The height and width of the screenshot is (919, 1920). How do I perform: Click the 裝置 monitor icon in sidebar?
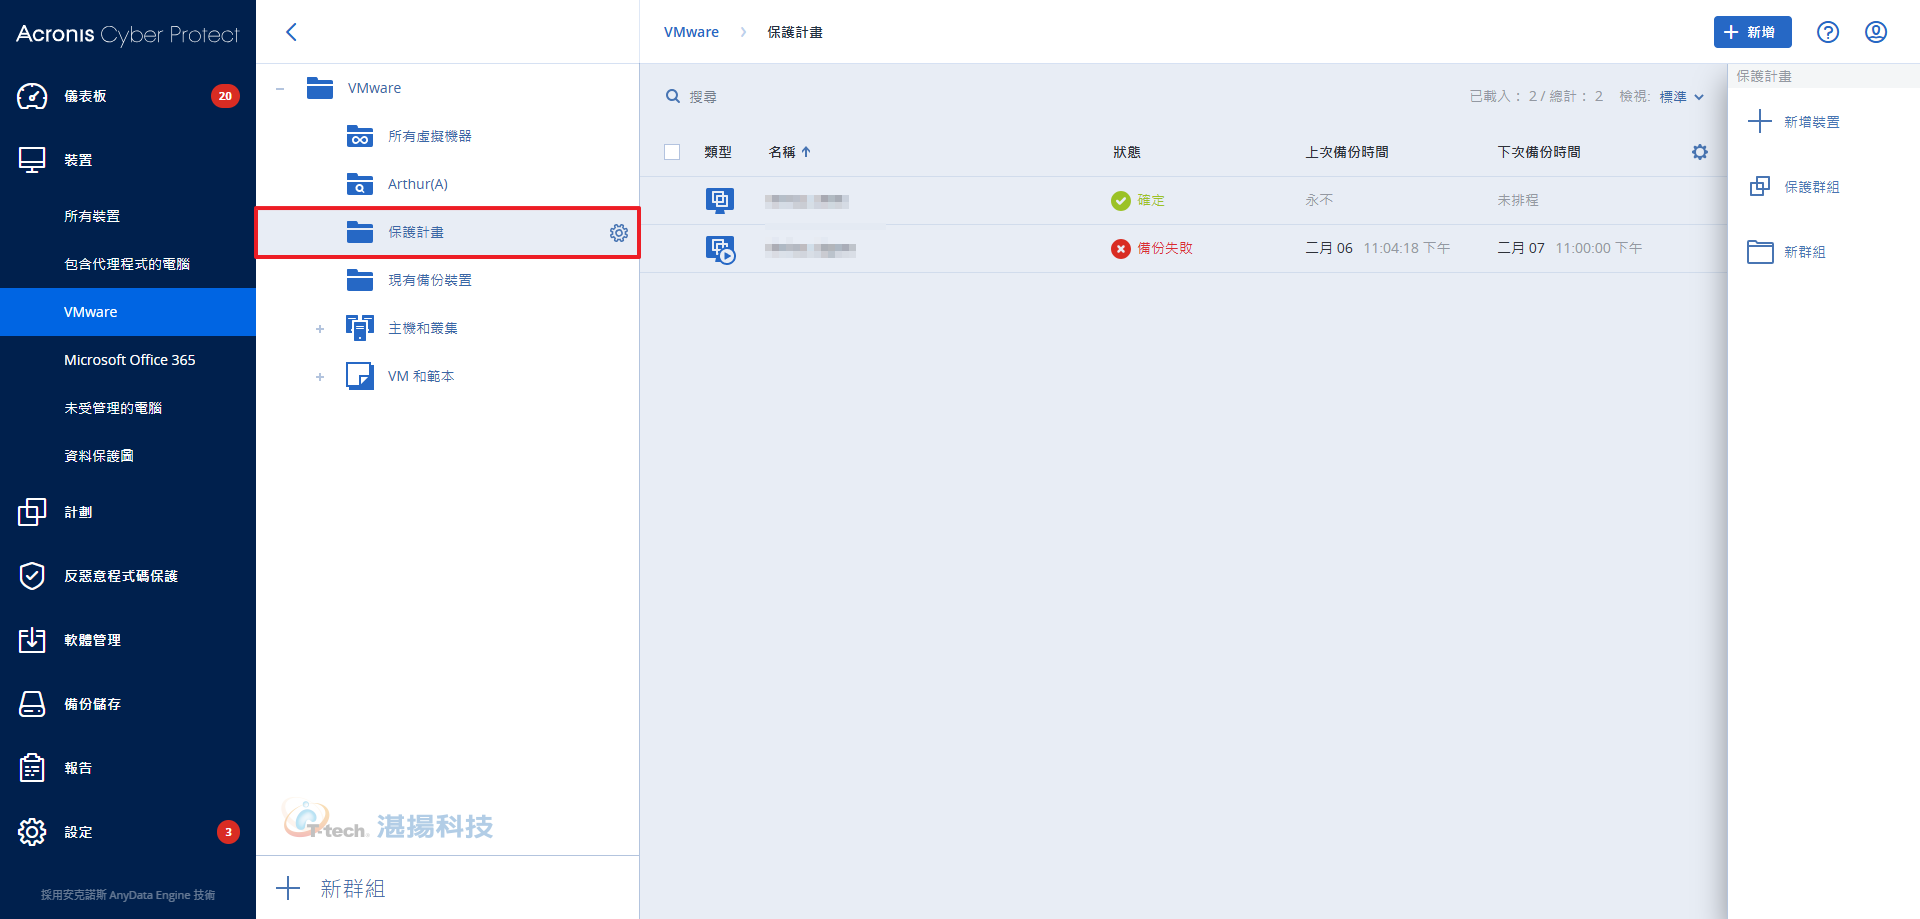[32, 160]
